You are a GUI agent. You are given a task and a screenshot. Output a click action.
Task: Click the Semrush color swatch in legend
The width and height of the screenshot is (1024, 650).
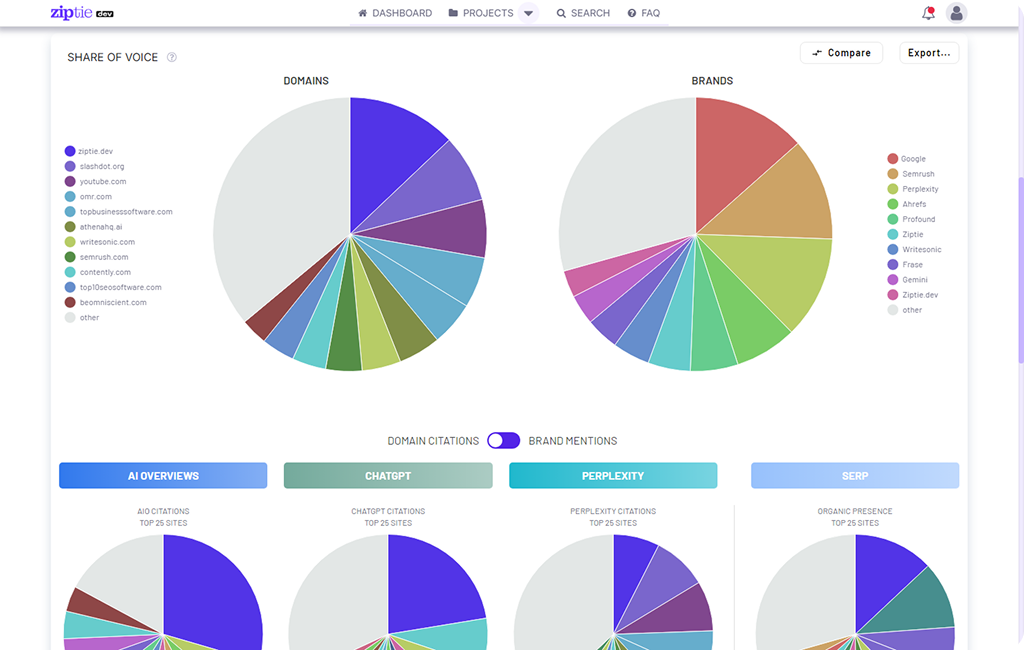point(893,174)
